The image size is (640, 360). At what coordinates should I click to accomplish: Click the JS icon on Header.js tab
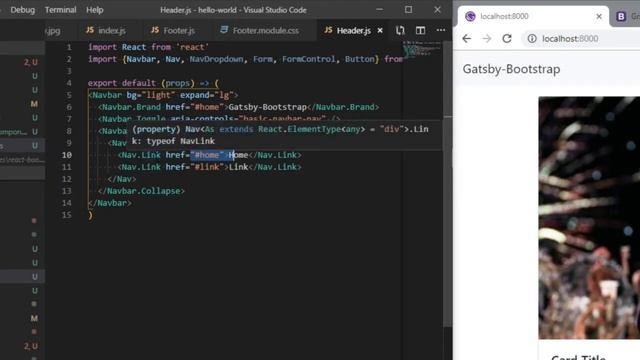[x=328, y=30]
